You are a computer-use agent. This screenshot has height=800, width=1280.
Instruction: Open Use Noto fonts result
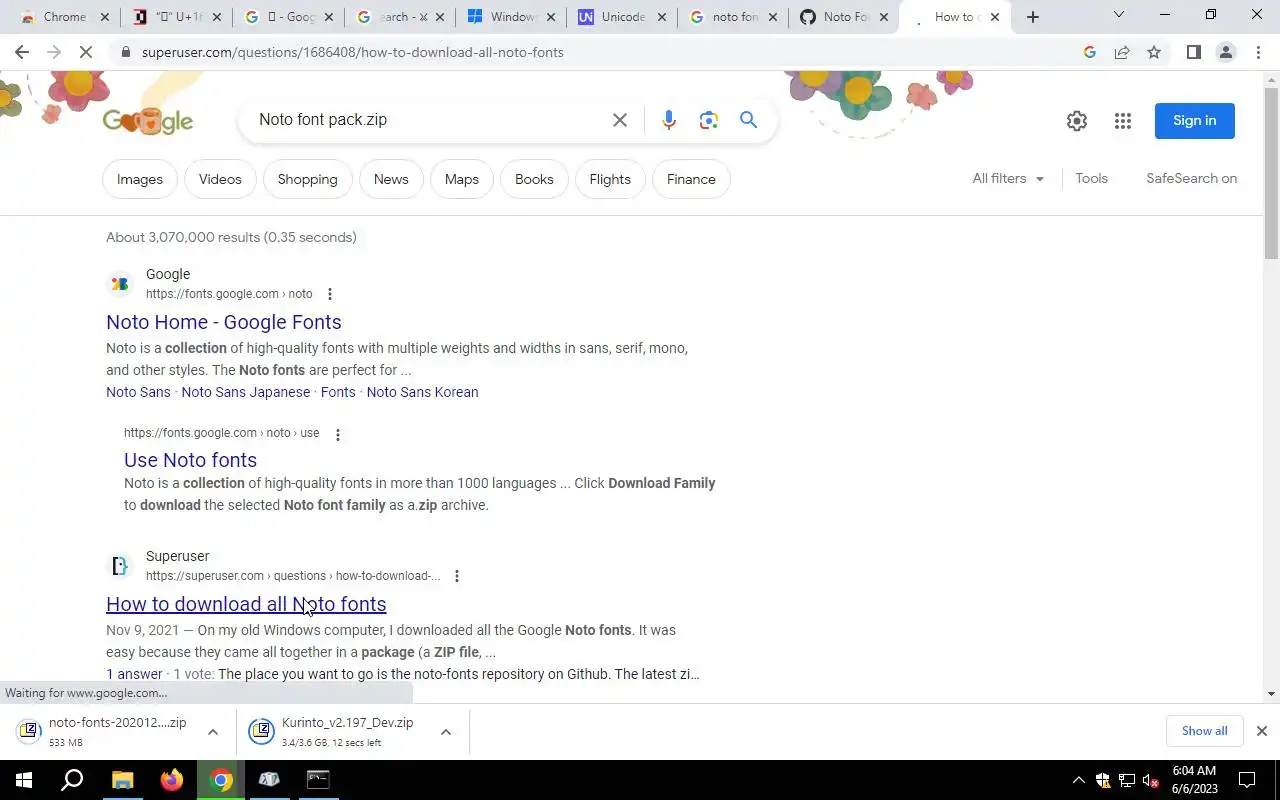190,460
